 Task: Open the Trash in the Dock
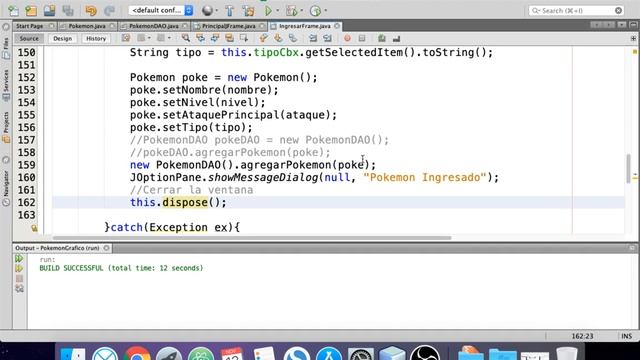[x=567, y=353]
